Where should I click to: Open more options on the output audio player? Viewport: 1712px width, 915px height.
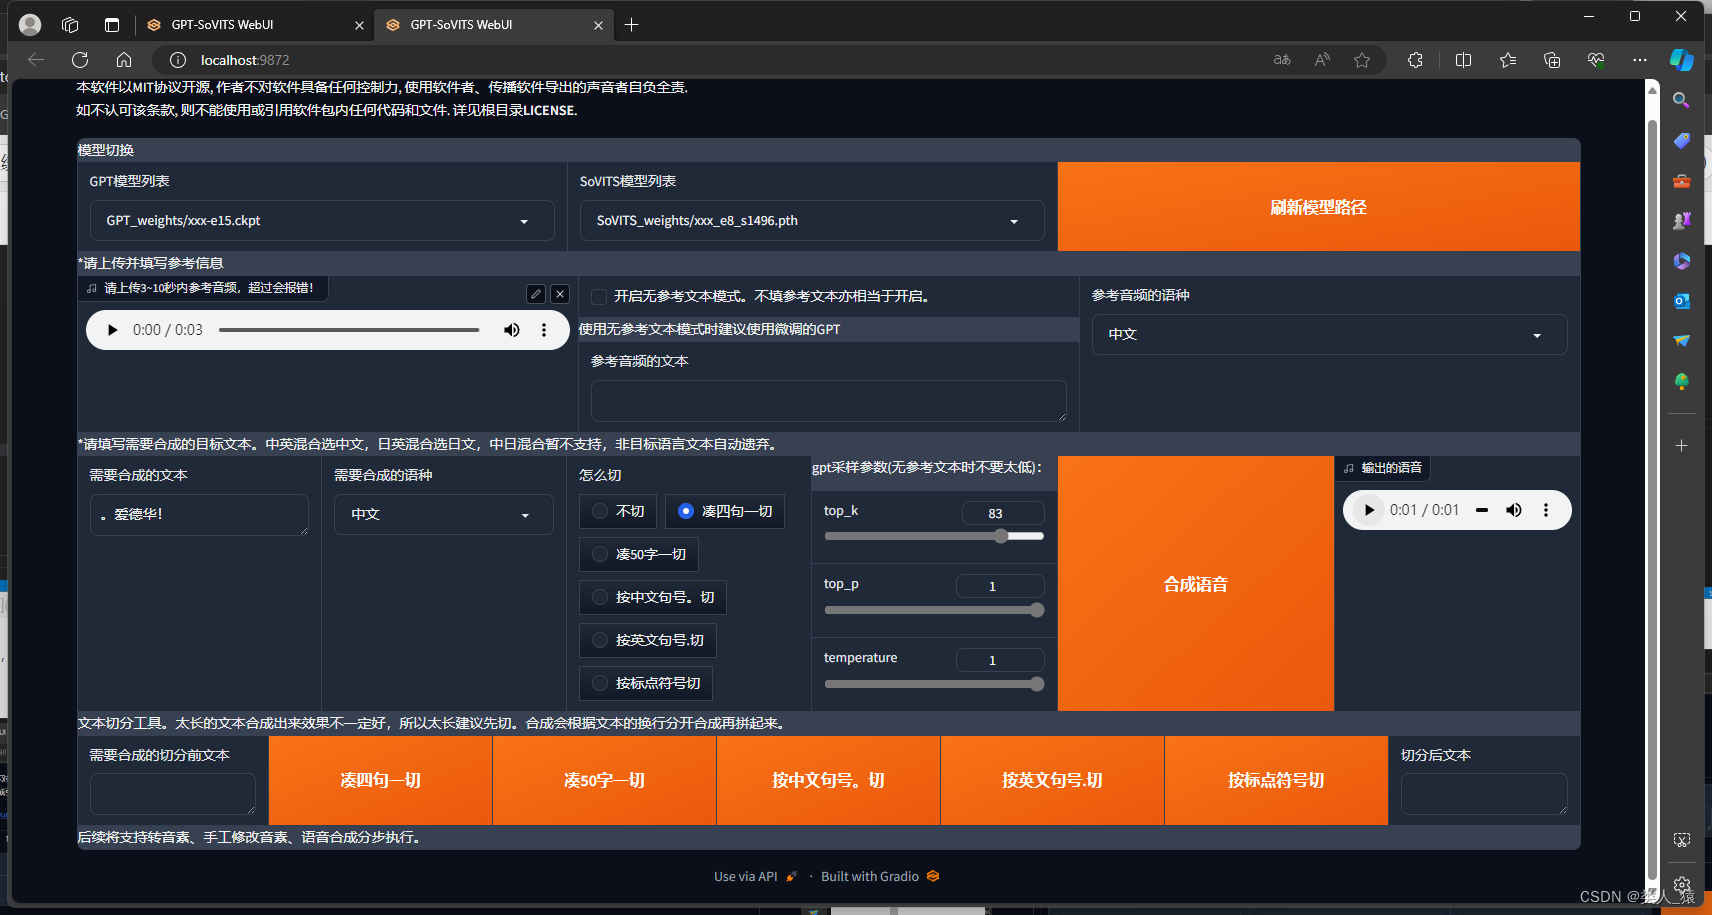pos(1546,510)
